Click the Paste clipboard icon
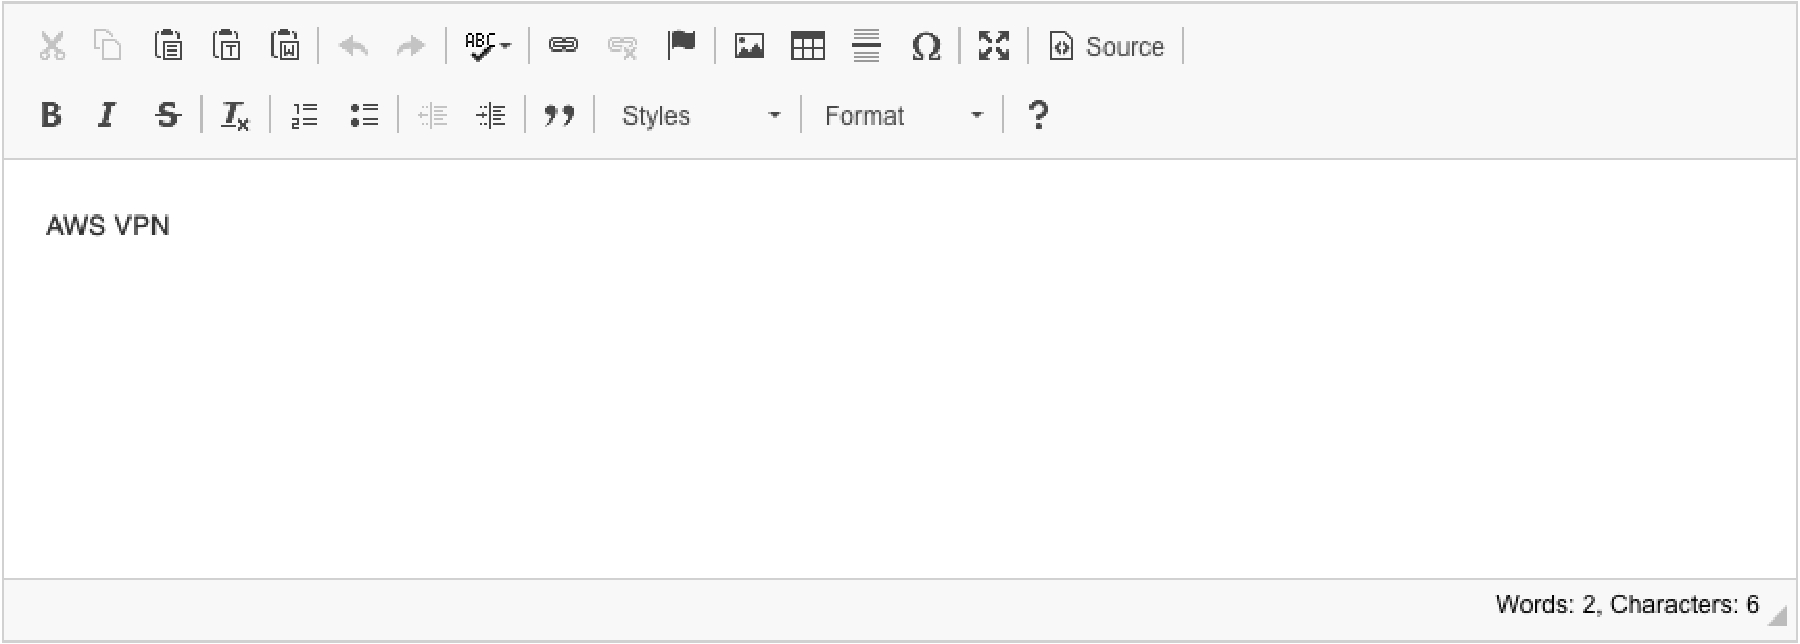1800x644 pixels. [169, 46]
